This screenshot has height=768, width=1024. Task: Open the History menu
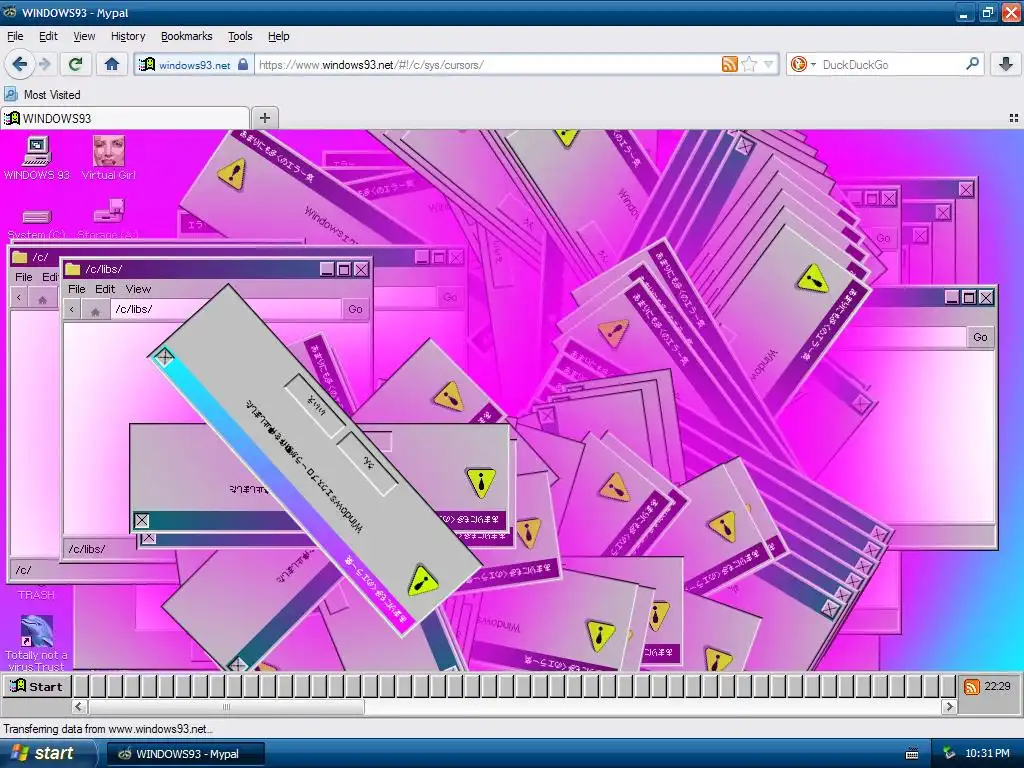coord(128,36)
